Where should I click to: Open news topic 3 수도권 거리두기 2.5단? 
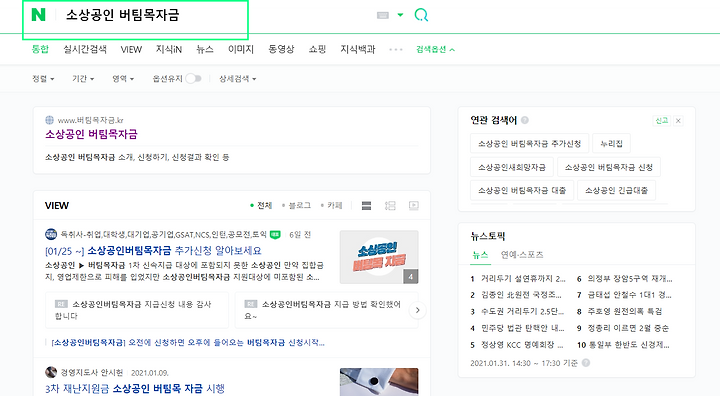click(518, 311)
